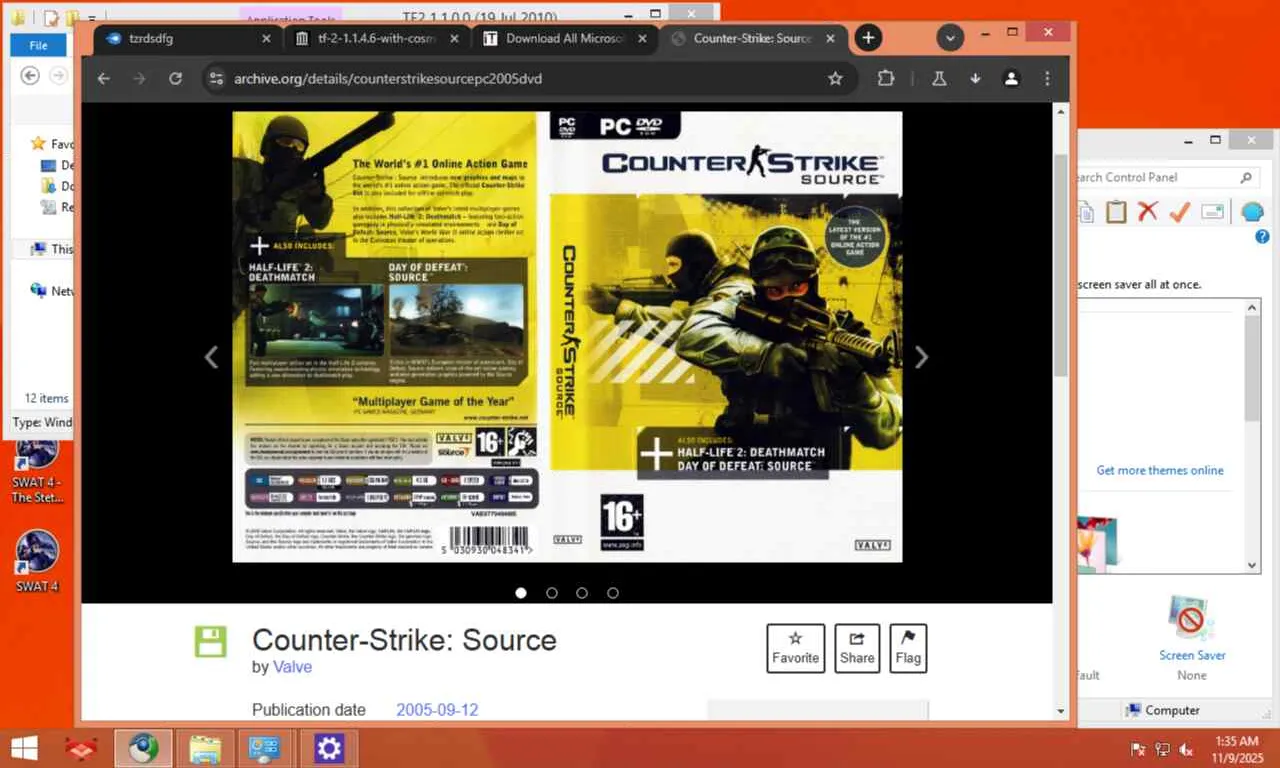Open the Action Center flag tray icon

(1138, 749)
